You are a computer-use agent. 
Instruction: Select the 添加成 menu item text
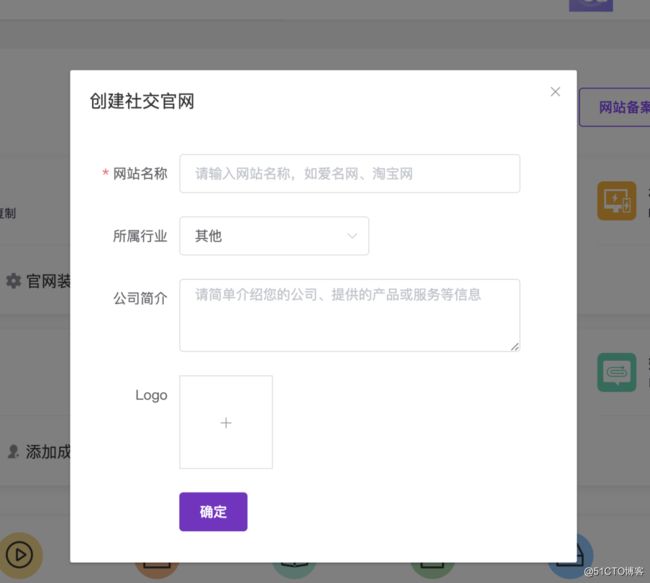tap(48, 451)
